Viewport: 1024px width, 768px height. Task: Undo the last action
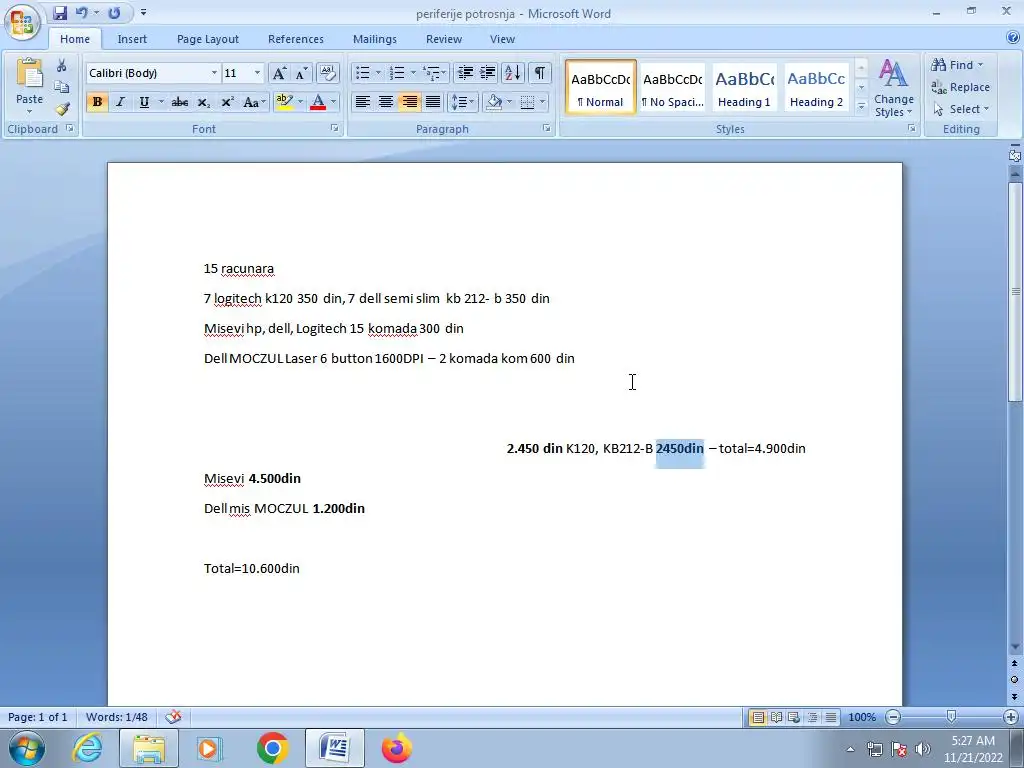pos(82,13)
